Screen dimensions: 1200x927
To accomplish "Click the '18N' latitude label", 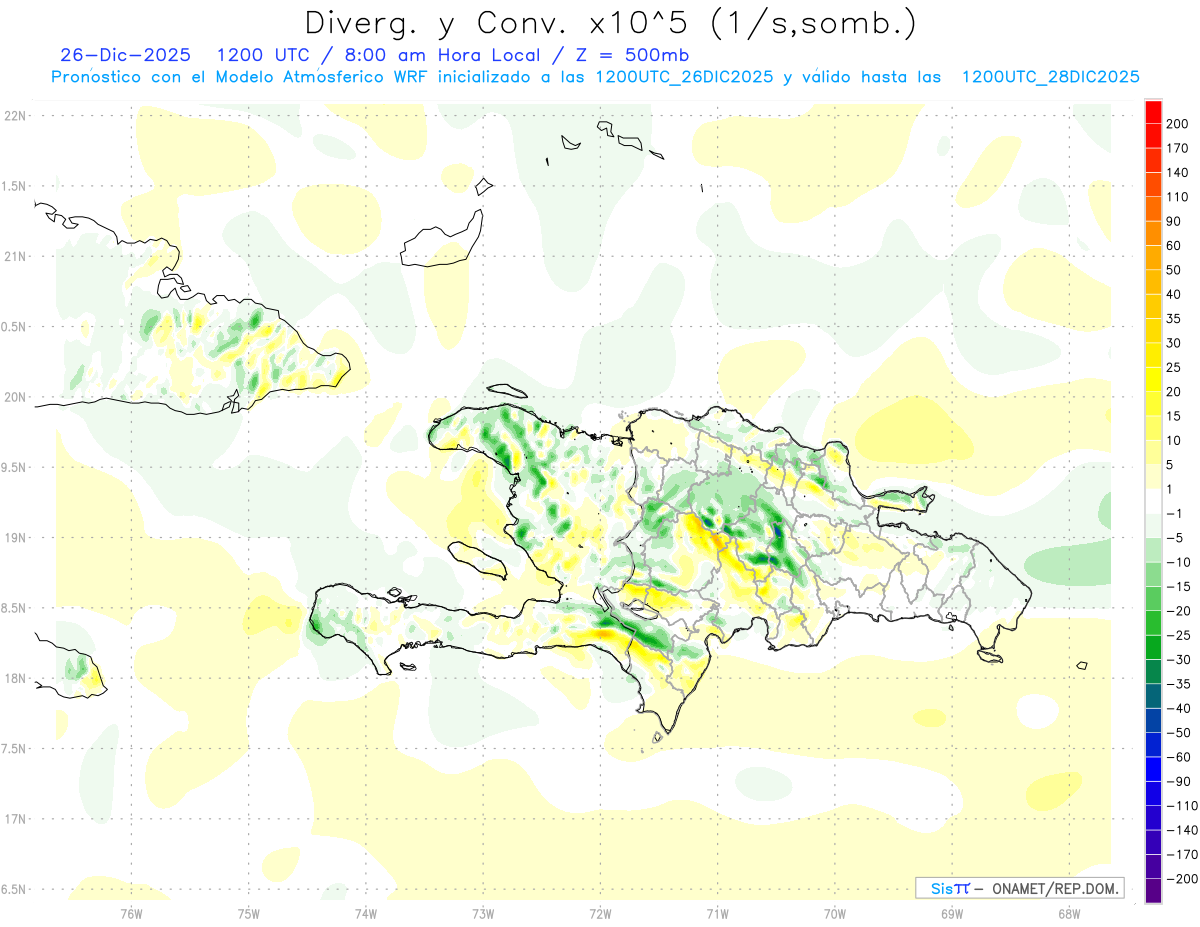I will click(x=14, y=678).
